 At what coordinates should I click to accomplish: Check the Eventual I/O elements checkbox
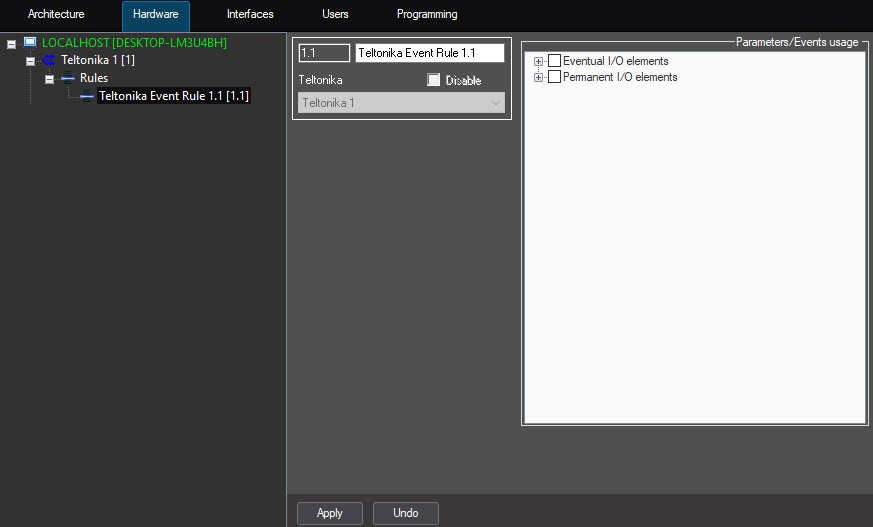(x=555, y=61)
